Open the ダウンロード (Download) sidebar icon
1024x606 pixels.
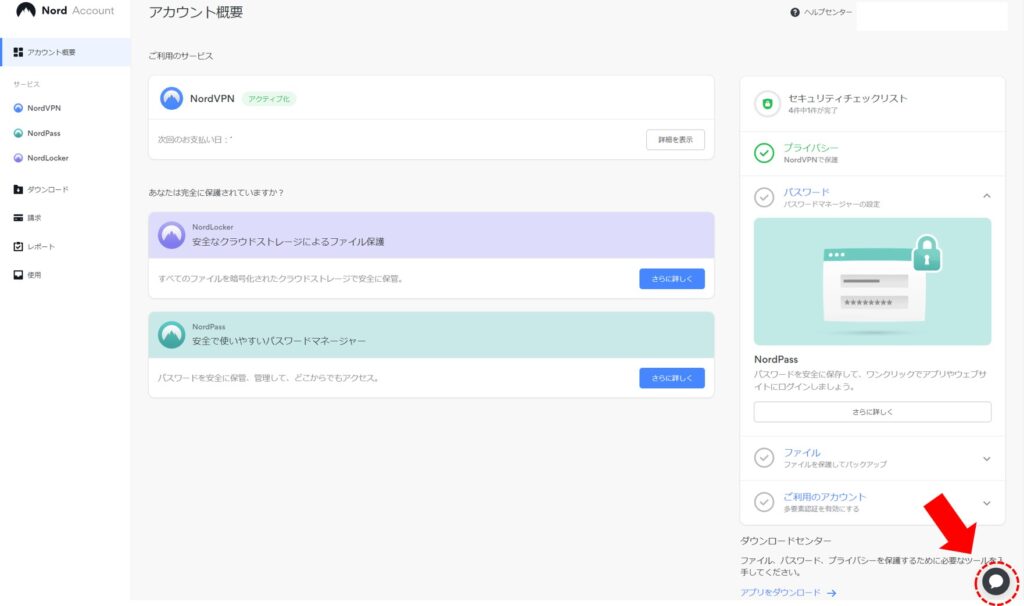17,189
